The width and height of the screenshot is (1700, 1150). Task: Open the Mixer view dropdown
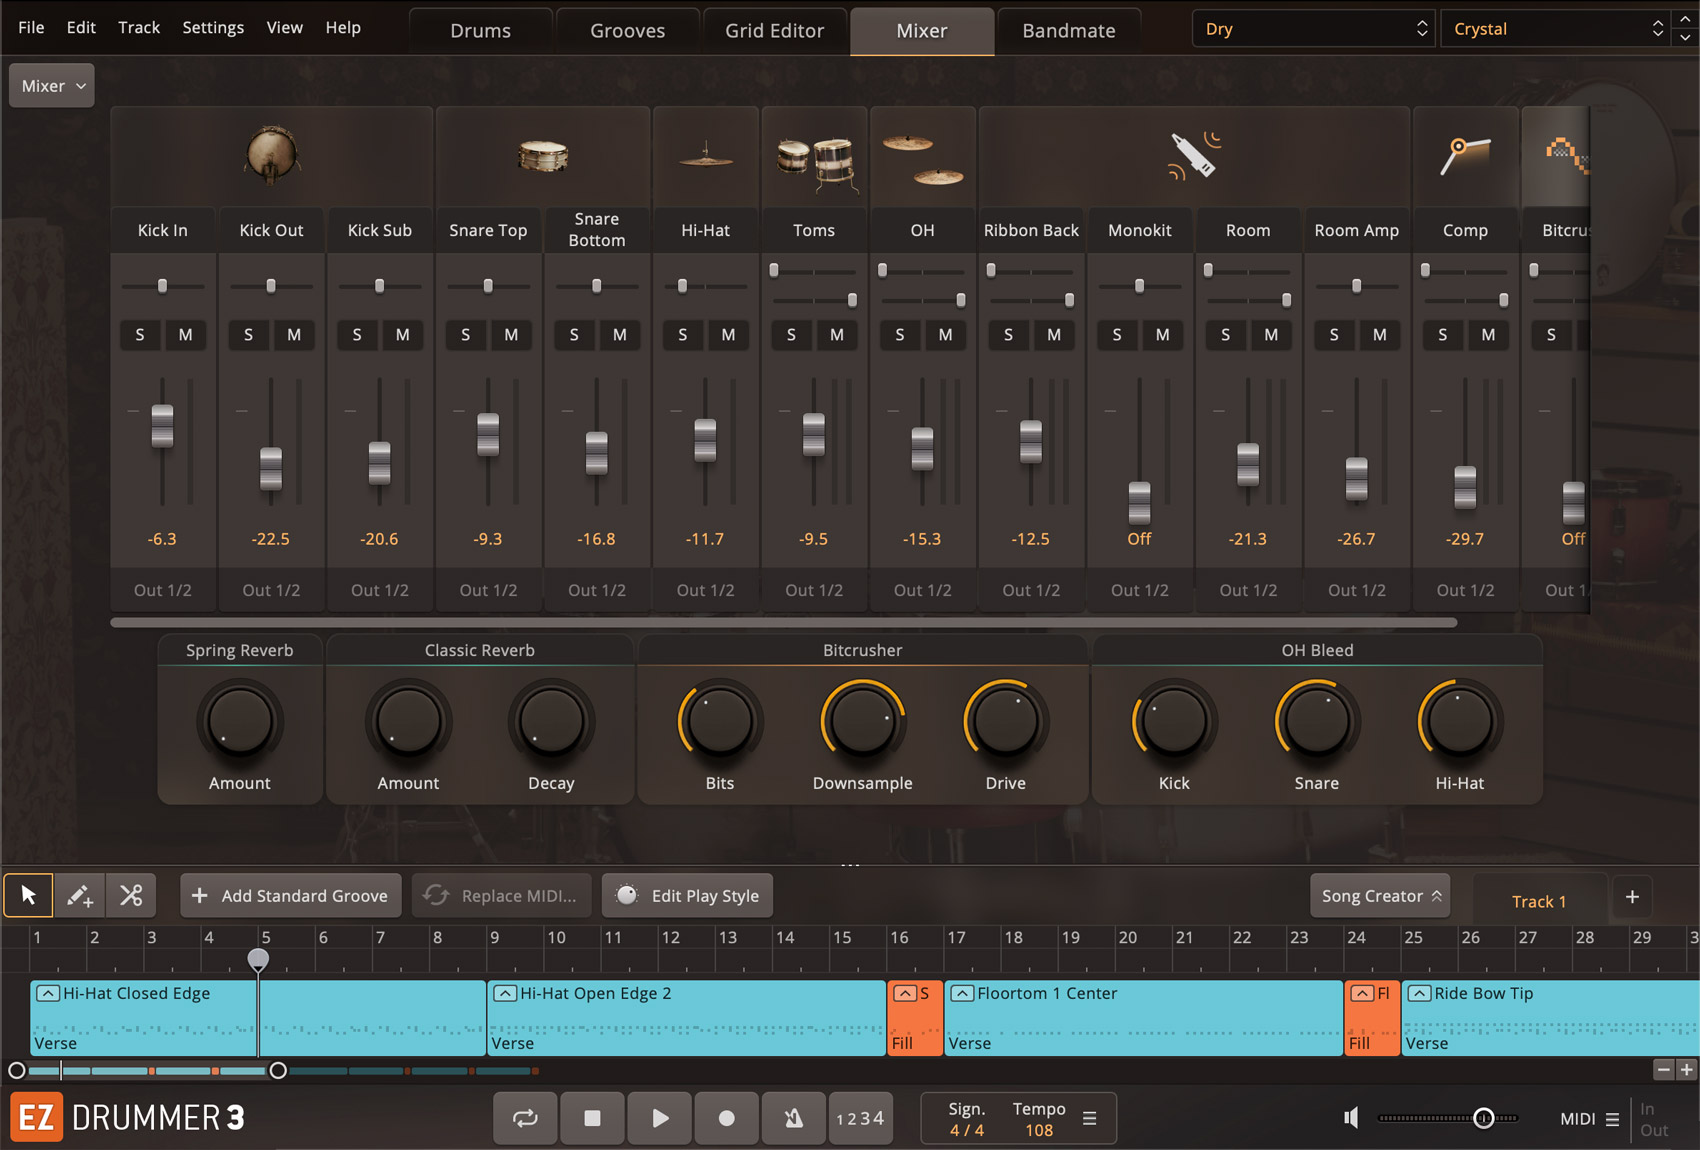52,86
